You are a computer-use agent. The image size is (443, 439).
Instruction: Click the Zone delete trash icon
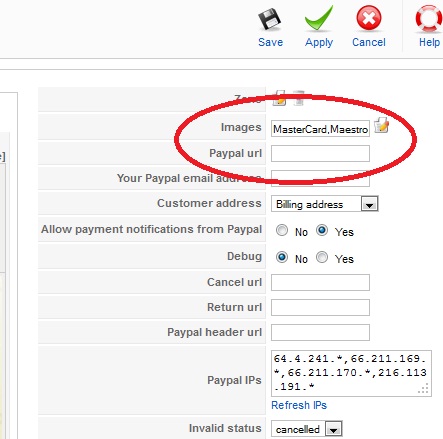coord(299,98)
